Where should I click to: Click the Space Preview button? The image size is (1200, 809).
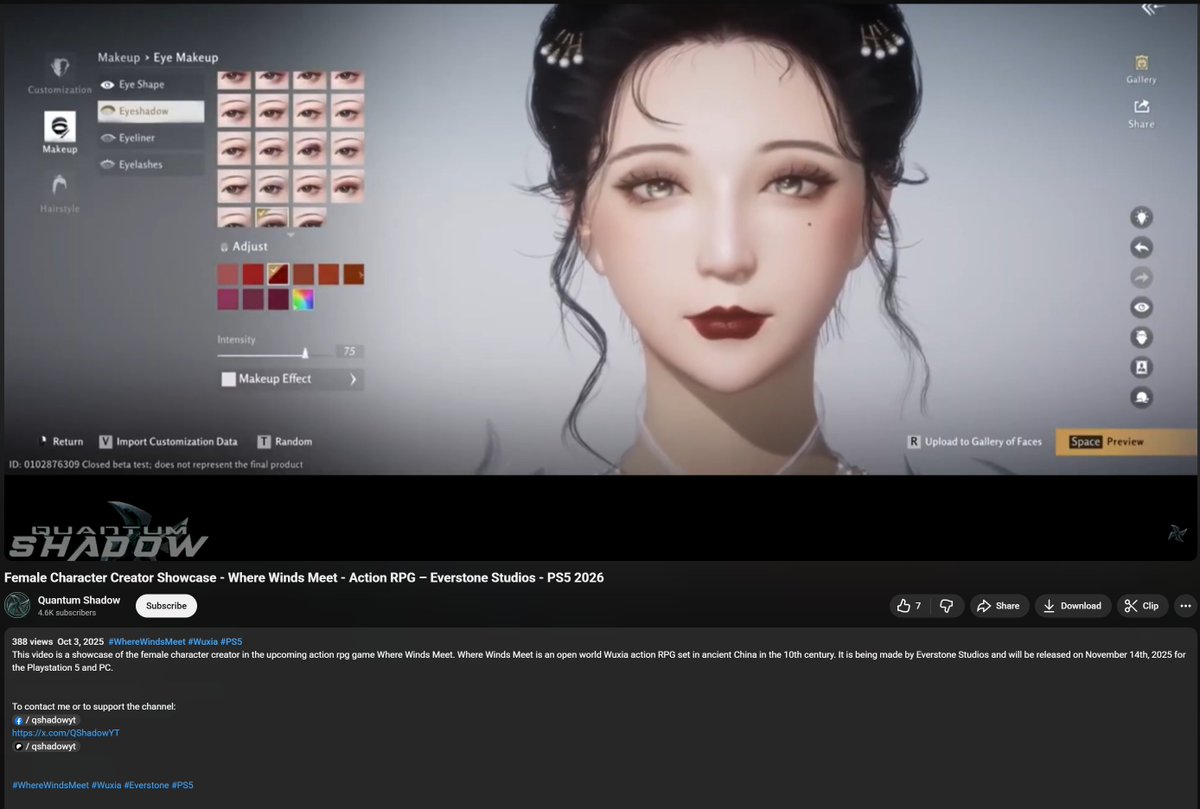1125,441
